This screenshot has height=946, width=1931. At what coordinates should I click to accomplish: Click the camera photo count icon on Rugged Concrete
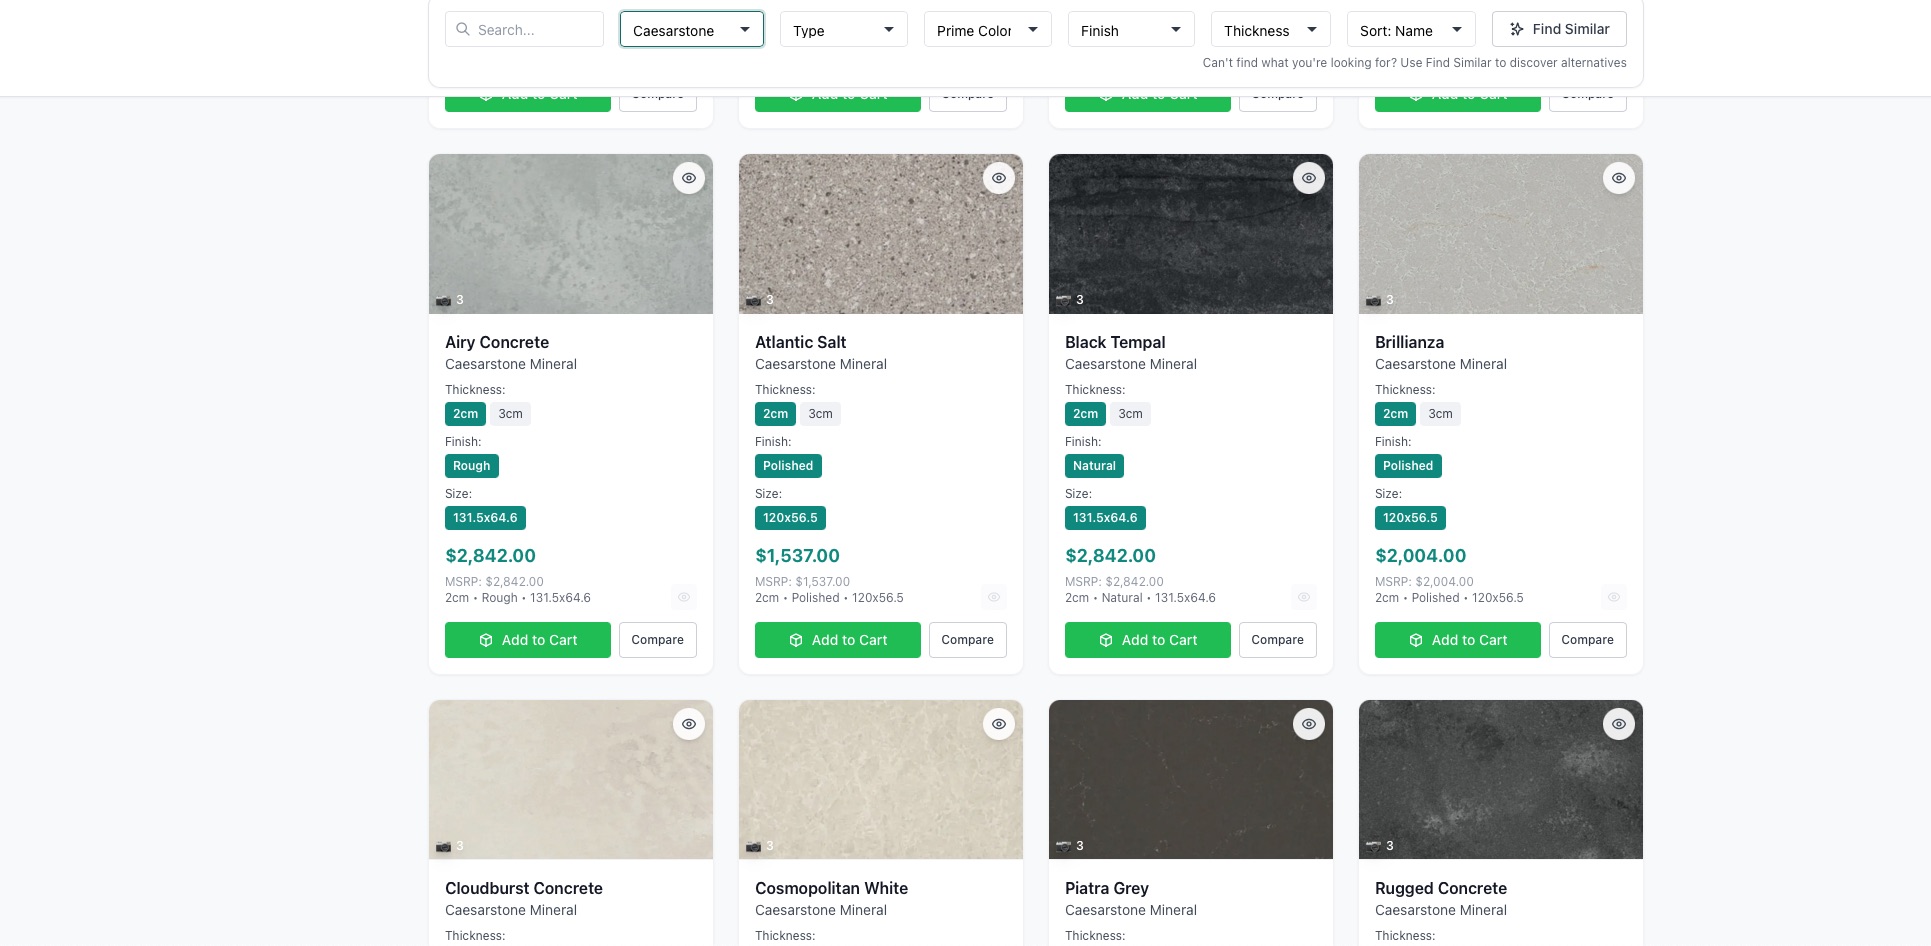pos(1373,846)
